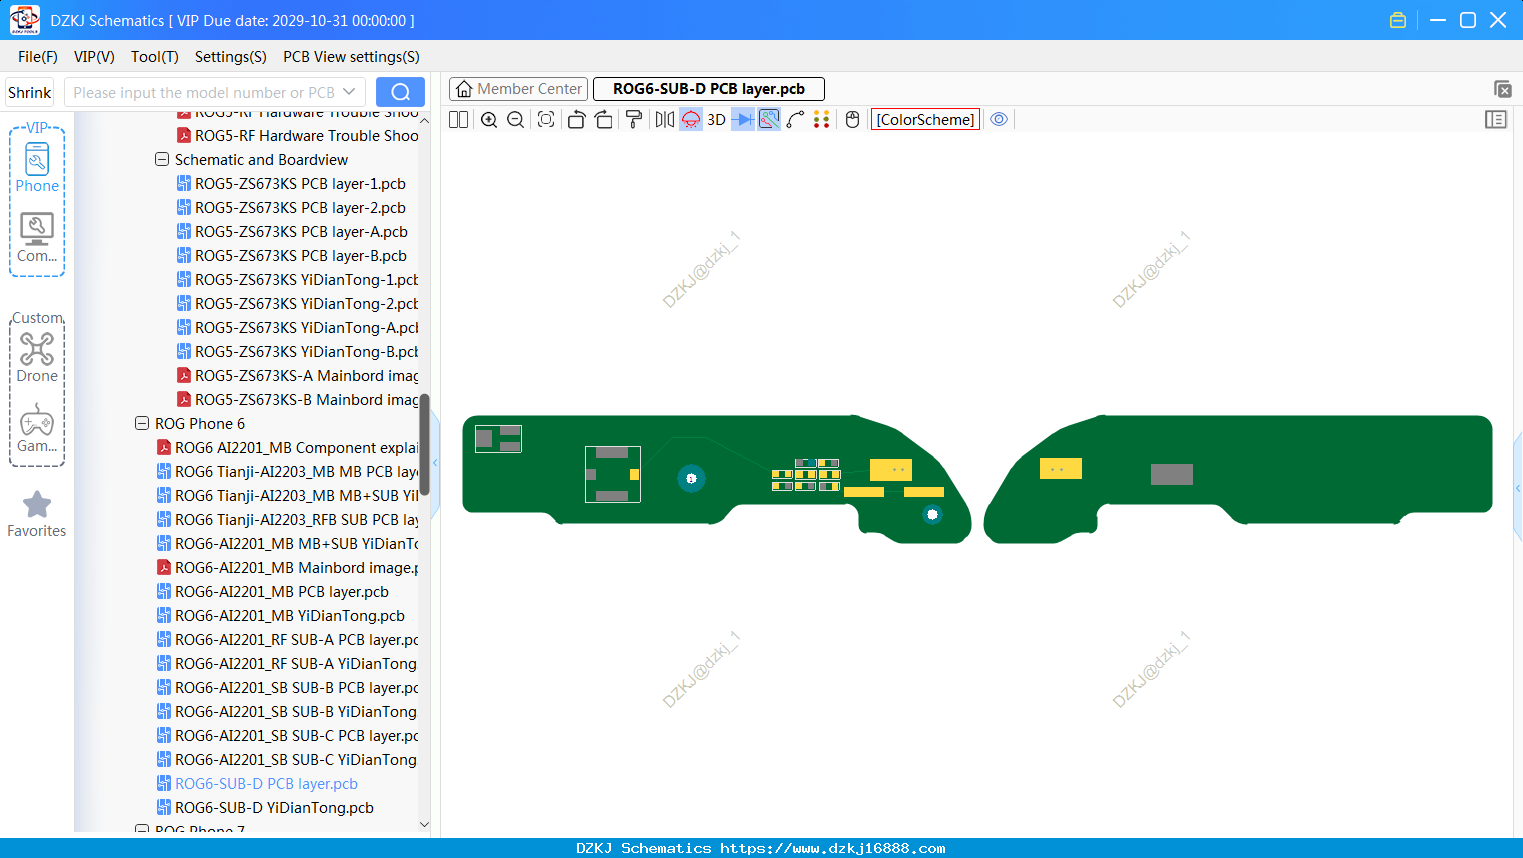Switch to 3D board view
The width and height of the screenshot is (1523, 858).
click(716, 120)
